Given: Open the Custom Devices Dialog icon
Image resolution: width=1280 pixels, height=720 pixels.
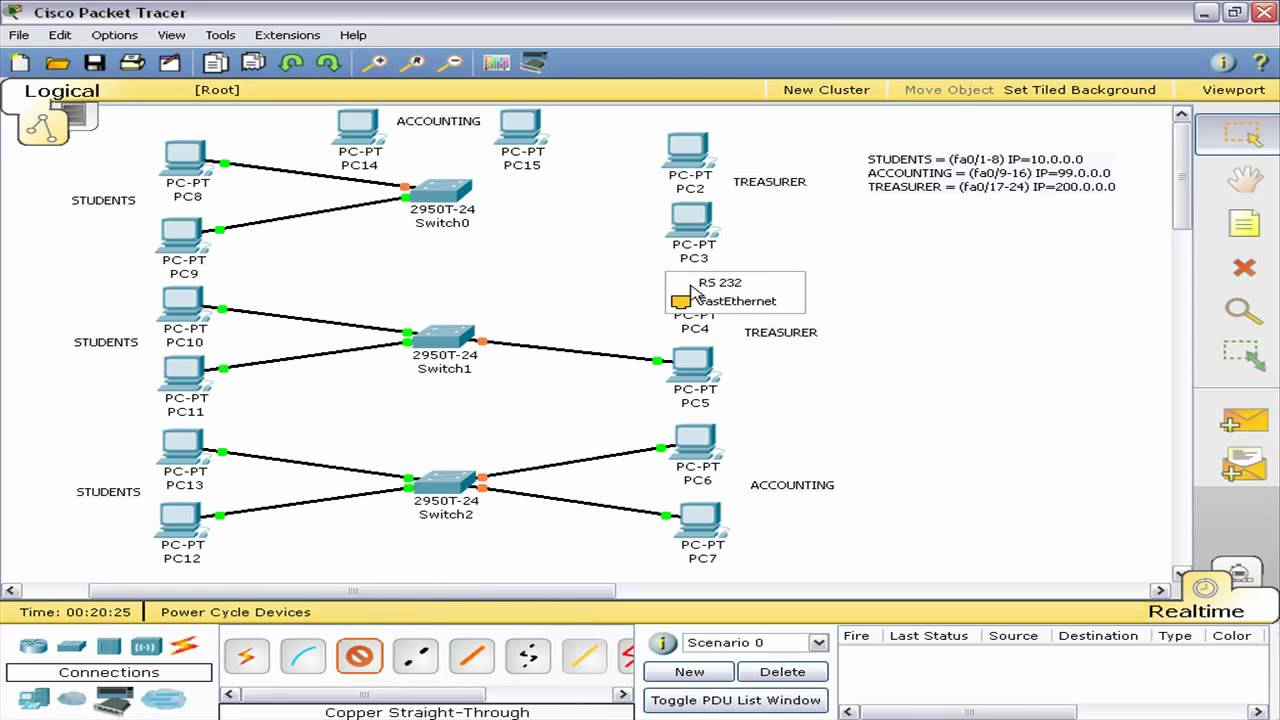Looking at the screenshot, I should (534, 63).
